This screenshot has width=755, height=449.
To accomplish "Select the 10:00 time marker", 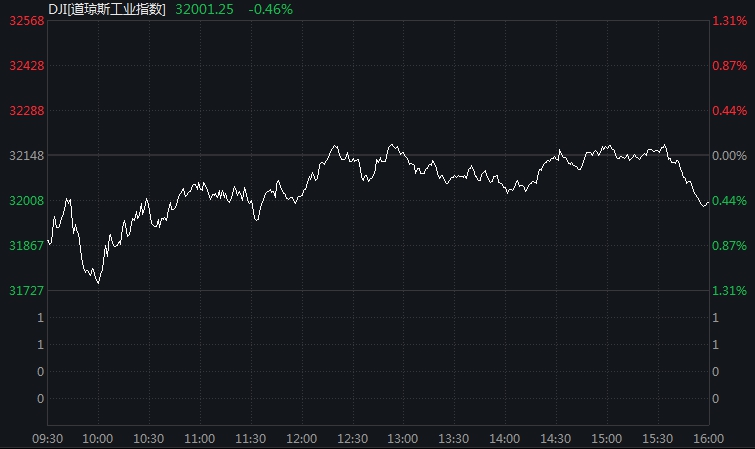I will (x=97, y=438).
